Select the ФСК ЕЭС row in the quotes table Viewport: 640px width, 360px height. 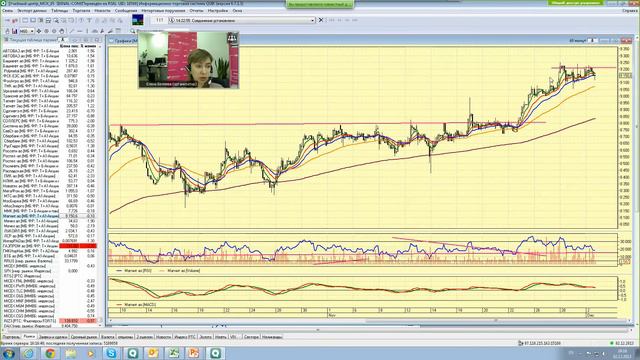pyautogui.click(x=50, y=76)
